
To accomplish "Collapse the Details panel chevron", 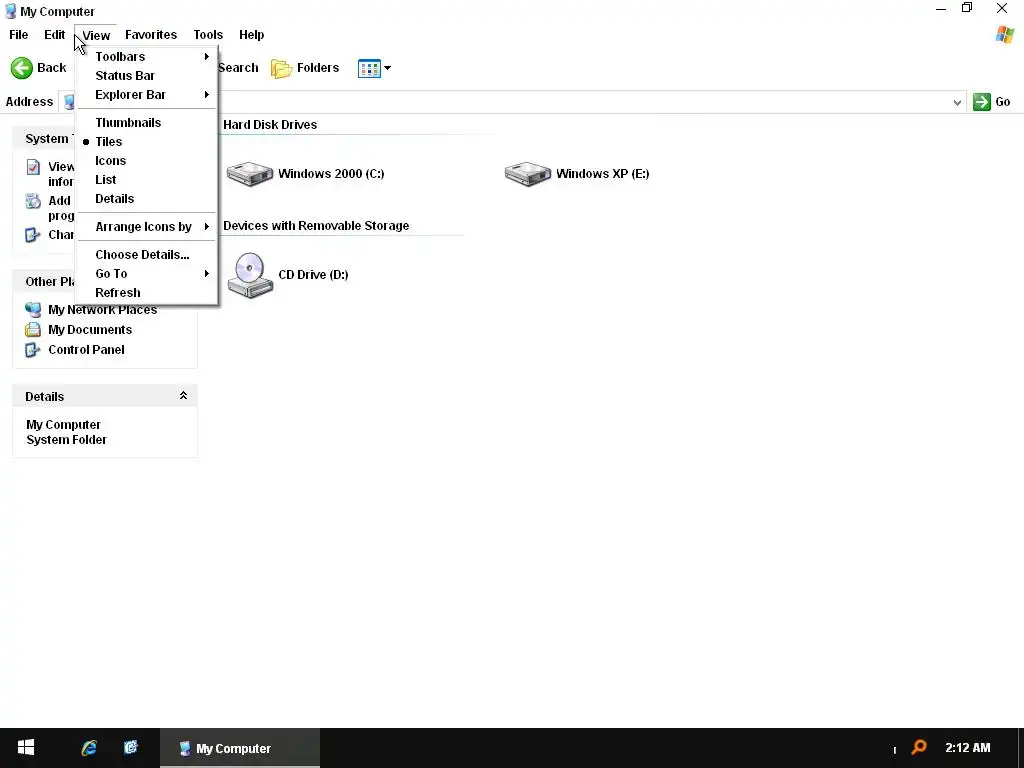I will click(x=184, y=396).
